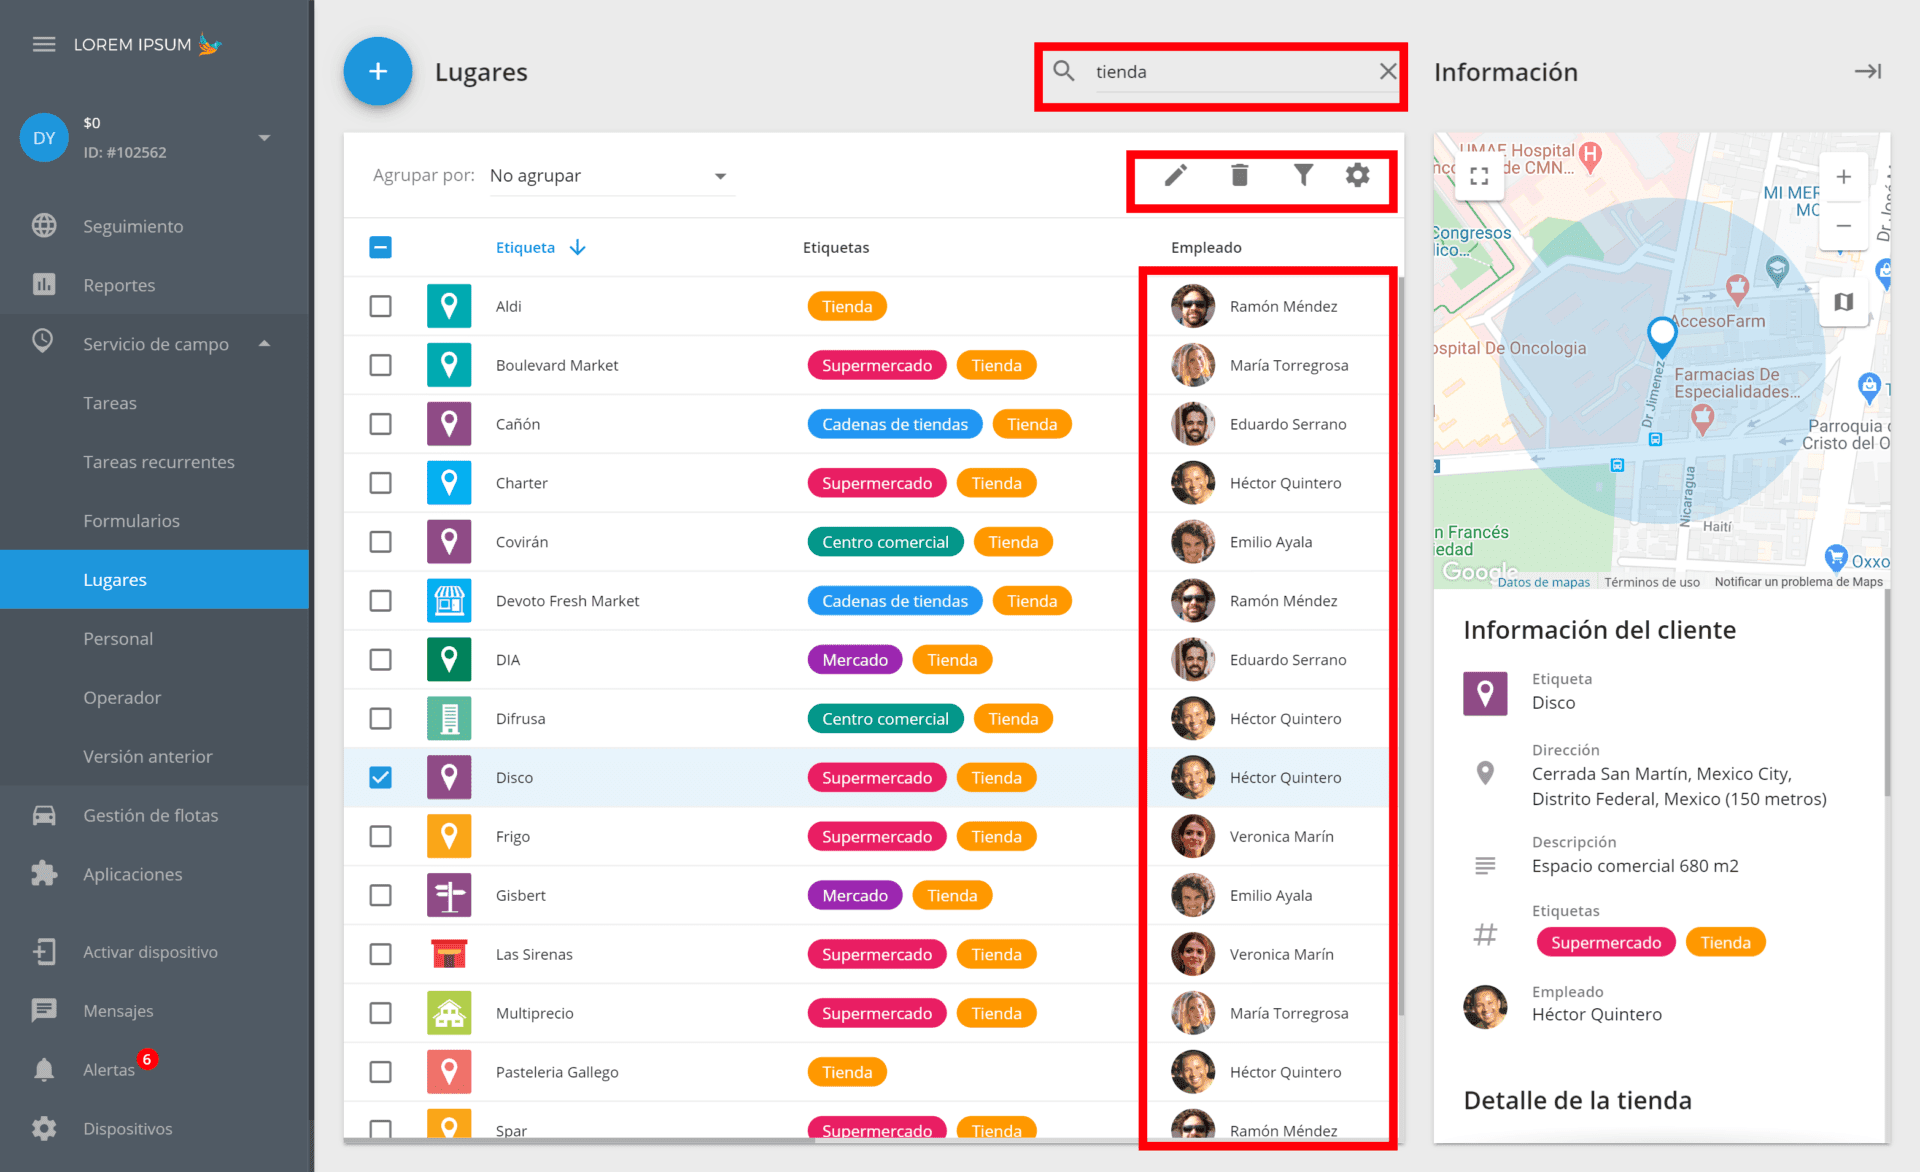Click the Términos de uso link
Image resolution: width=1920 pixels, height=1172 pixels.
point(1651,582)
